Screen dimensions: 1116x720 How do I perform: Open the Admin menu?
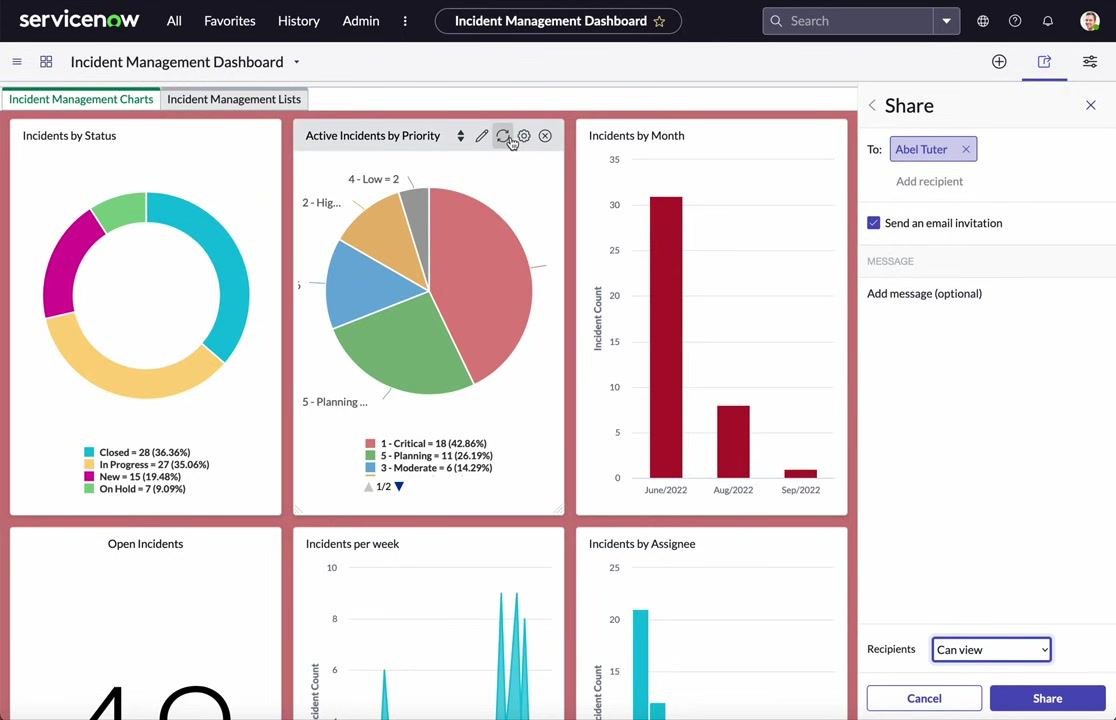361,21
